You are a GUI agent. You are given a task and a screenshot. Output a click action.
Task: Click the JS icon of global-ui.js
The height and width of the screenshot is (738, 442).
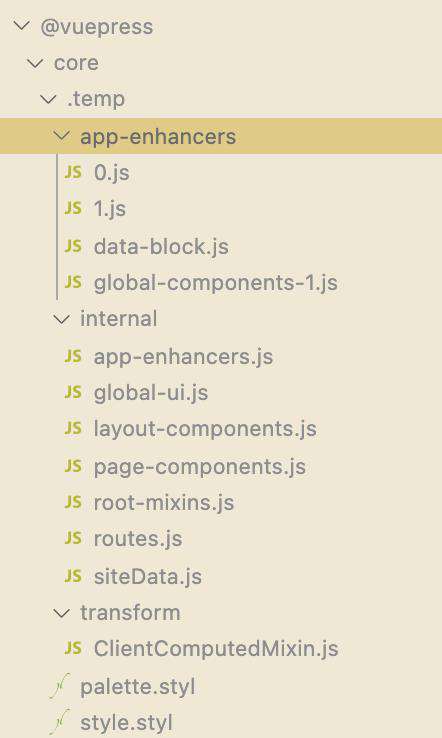pyautogui.click(x=73, y=392)
